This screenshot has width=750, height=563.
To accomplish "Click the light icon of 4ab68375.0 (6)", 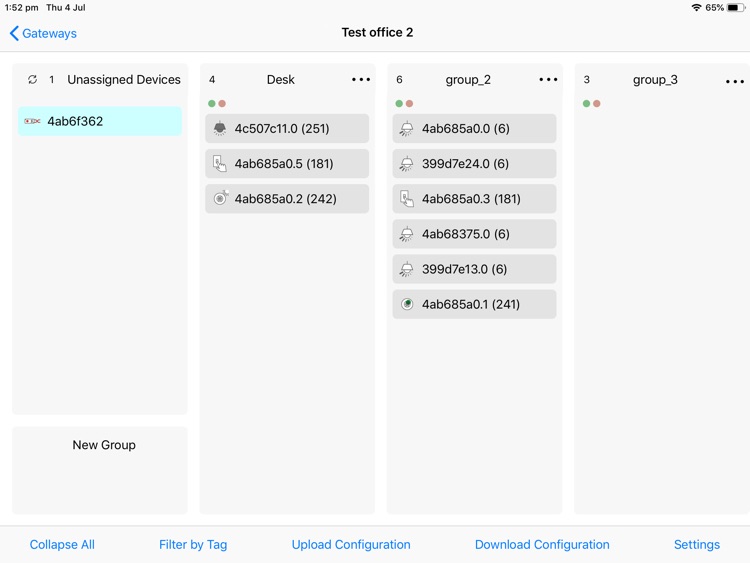I will 407,234.
